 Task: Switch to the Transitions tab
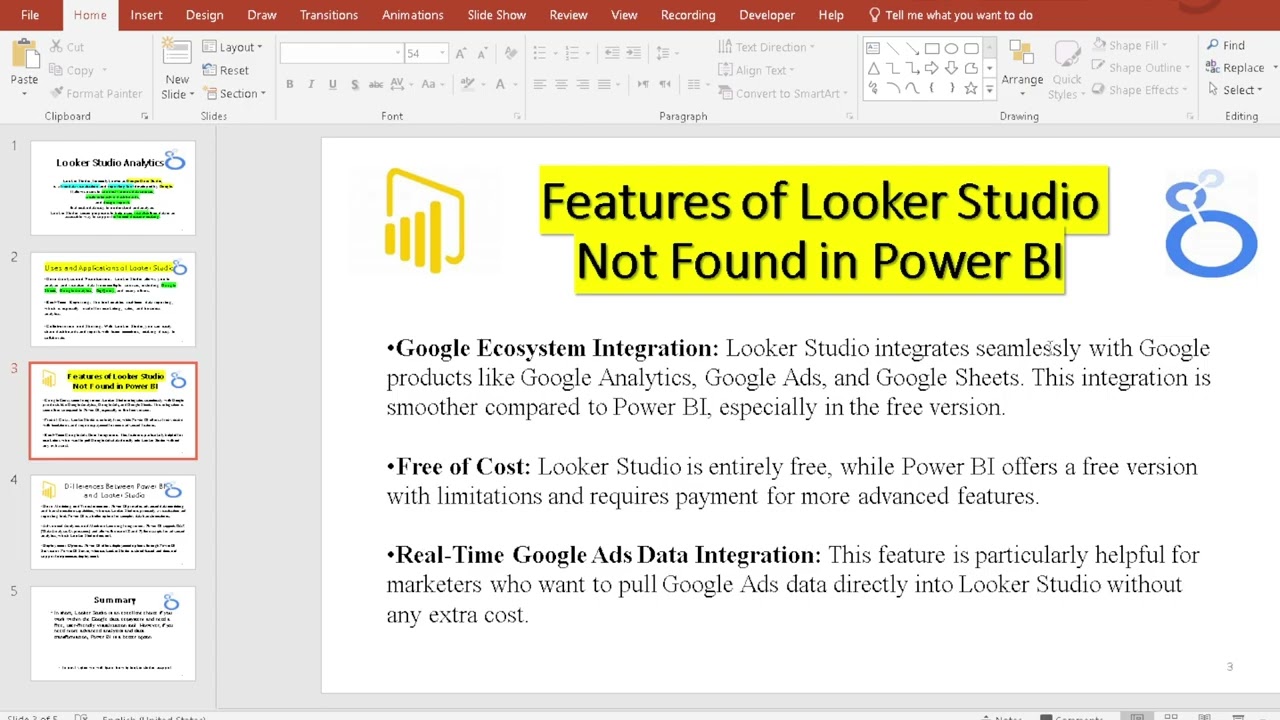pyautogui.click(x=328, y=15)
